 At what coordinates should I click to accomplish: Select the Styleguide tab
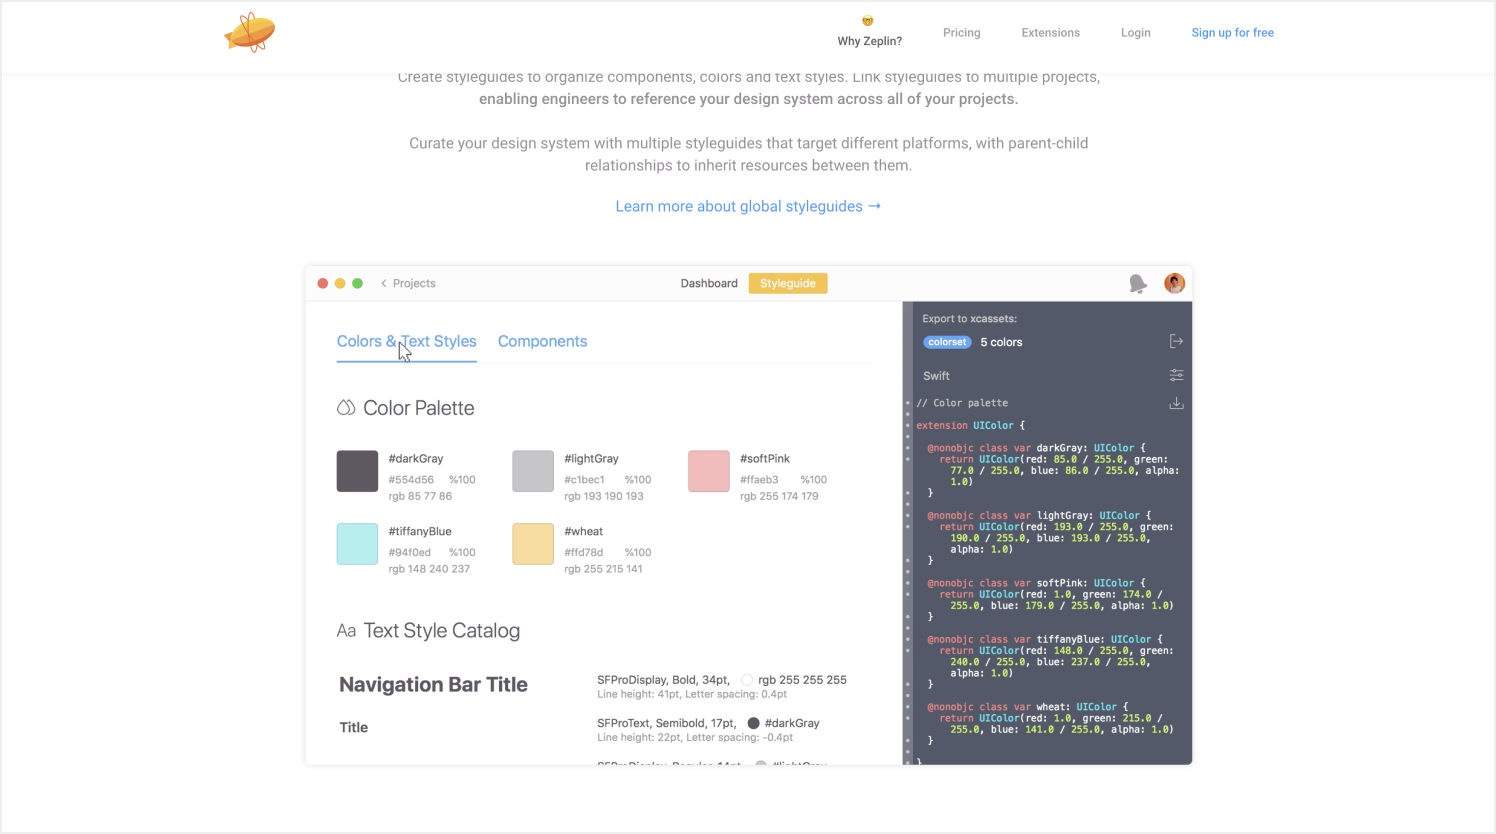click(788, 284)
